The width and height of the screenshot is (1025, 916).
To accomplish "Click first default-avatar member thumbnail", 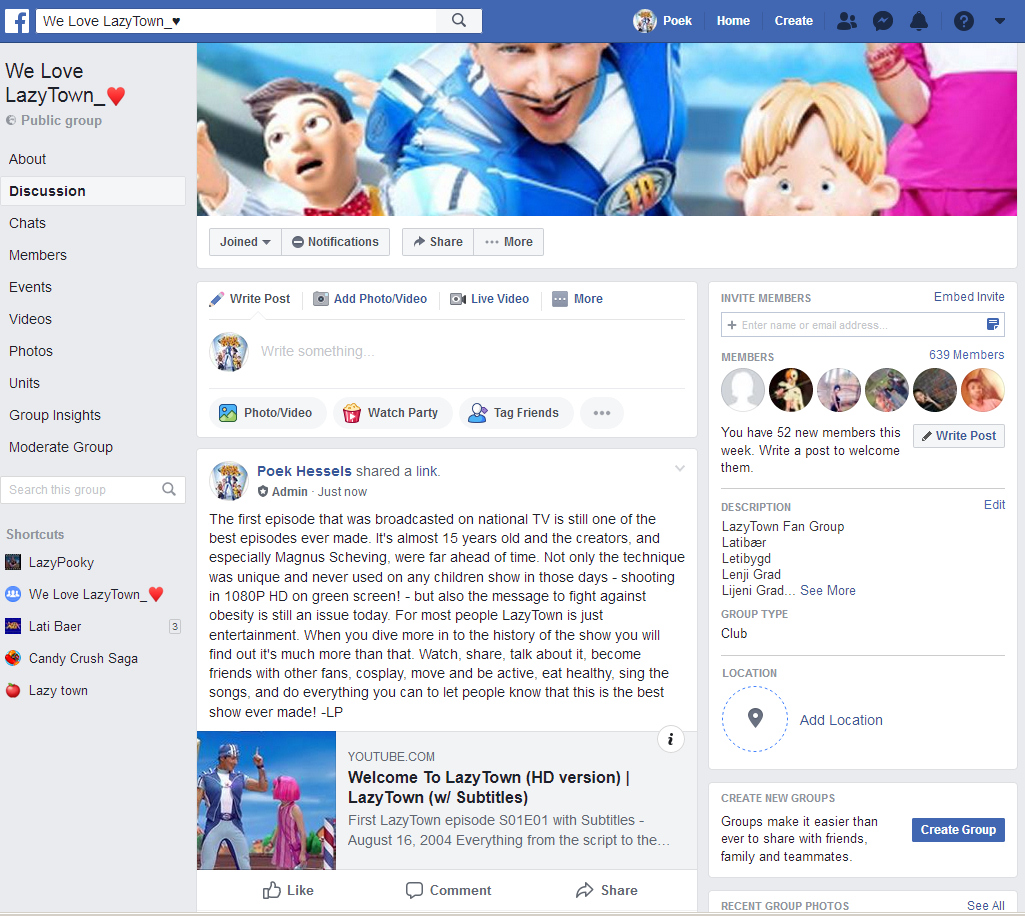I will click(x=743, y=390).
